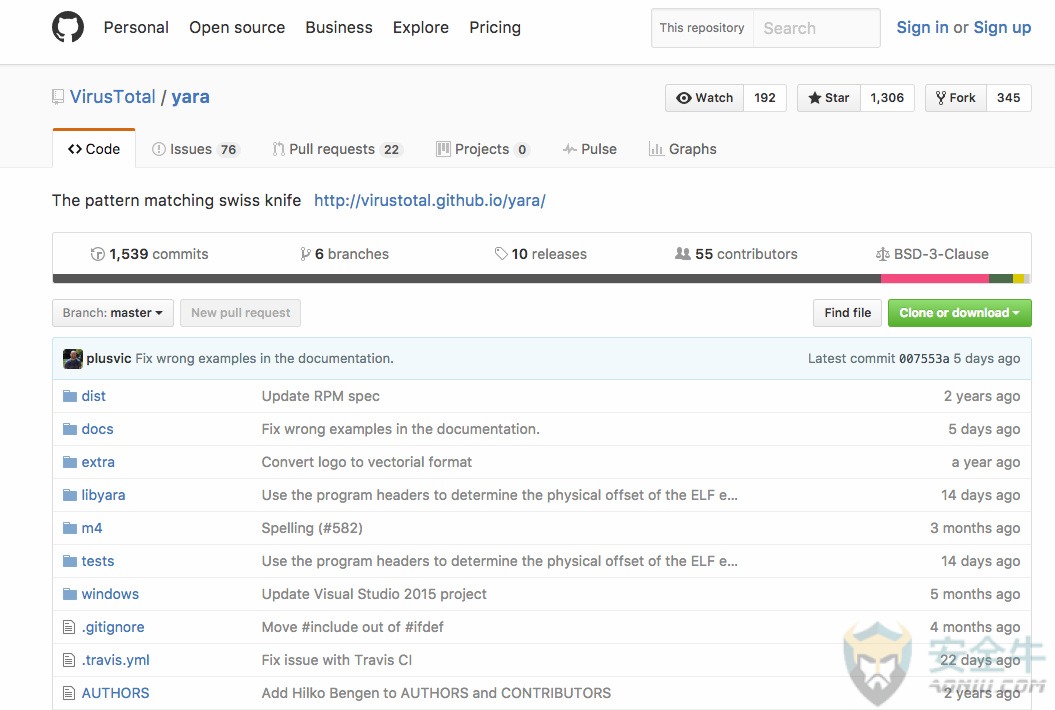Click the folder icon for tests

pyautogui.click(x=70, y=561)
